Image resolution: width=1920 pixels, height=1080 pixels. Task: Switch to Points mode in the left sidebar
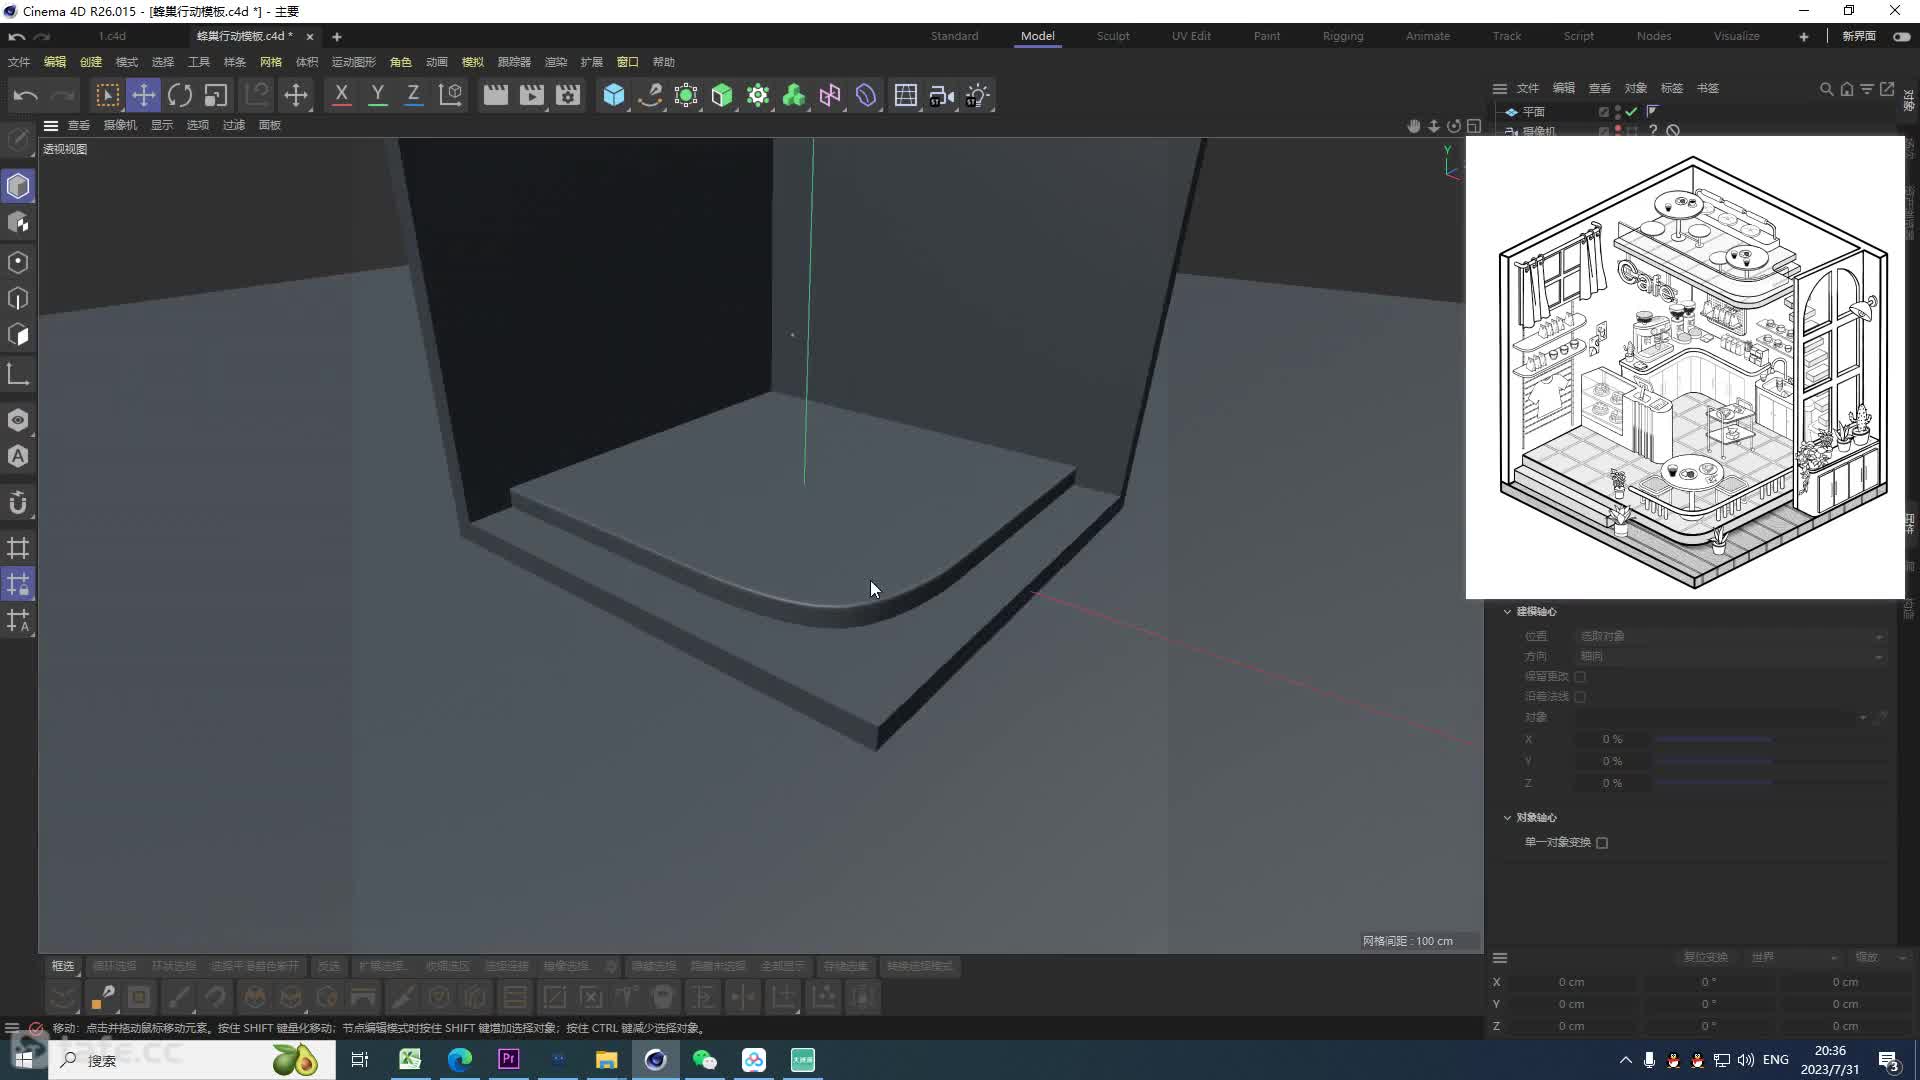coord(18,262)
